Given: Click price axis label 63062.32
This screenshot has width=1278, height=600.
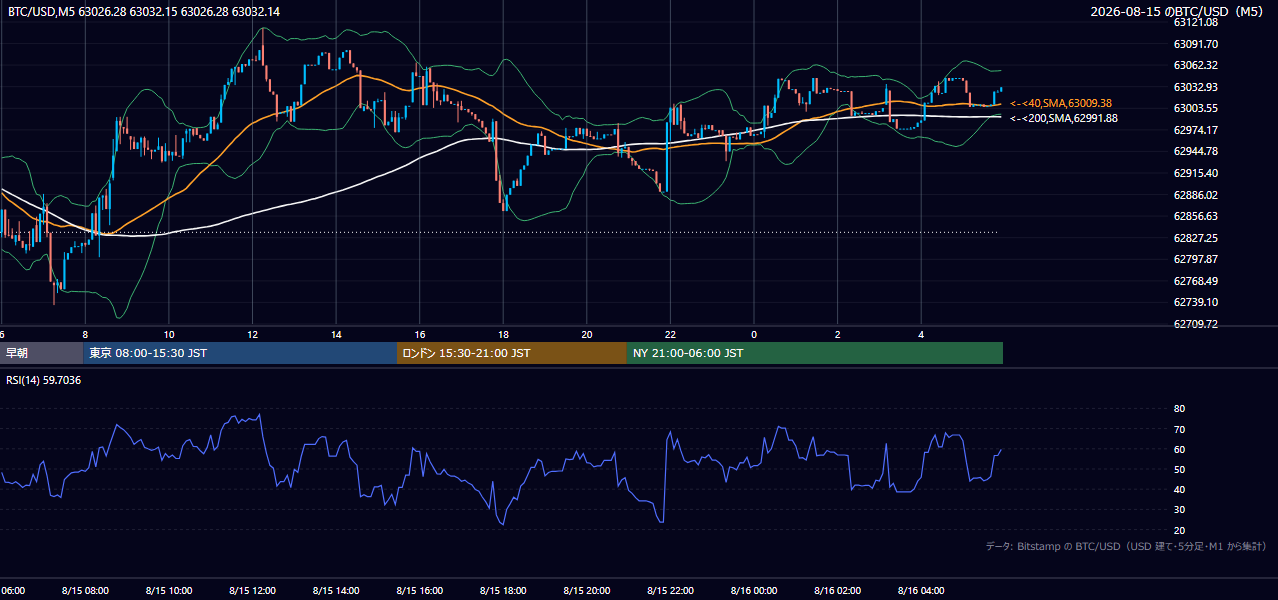Looking at the screenshot, I should click(1195, 65).
